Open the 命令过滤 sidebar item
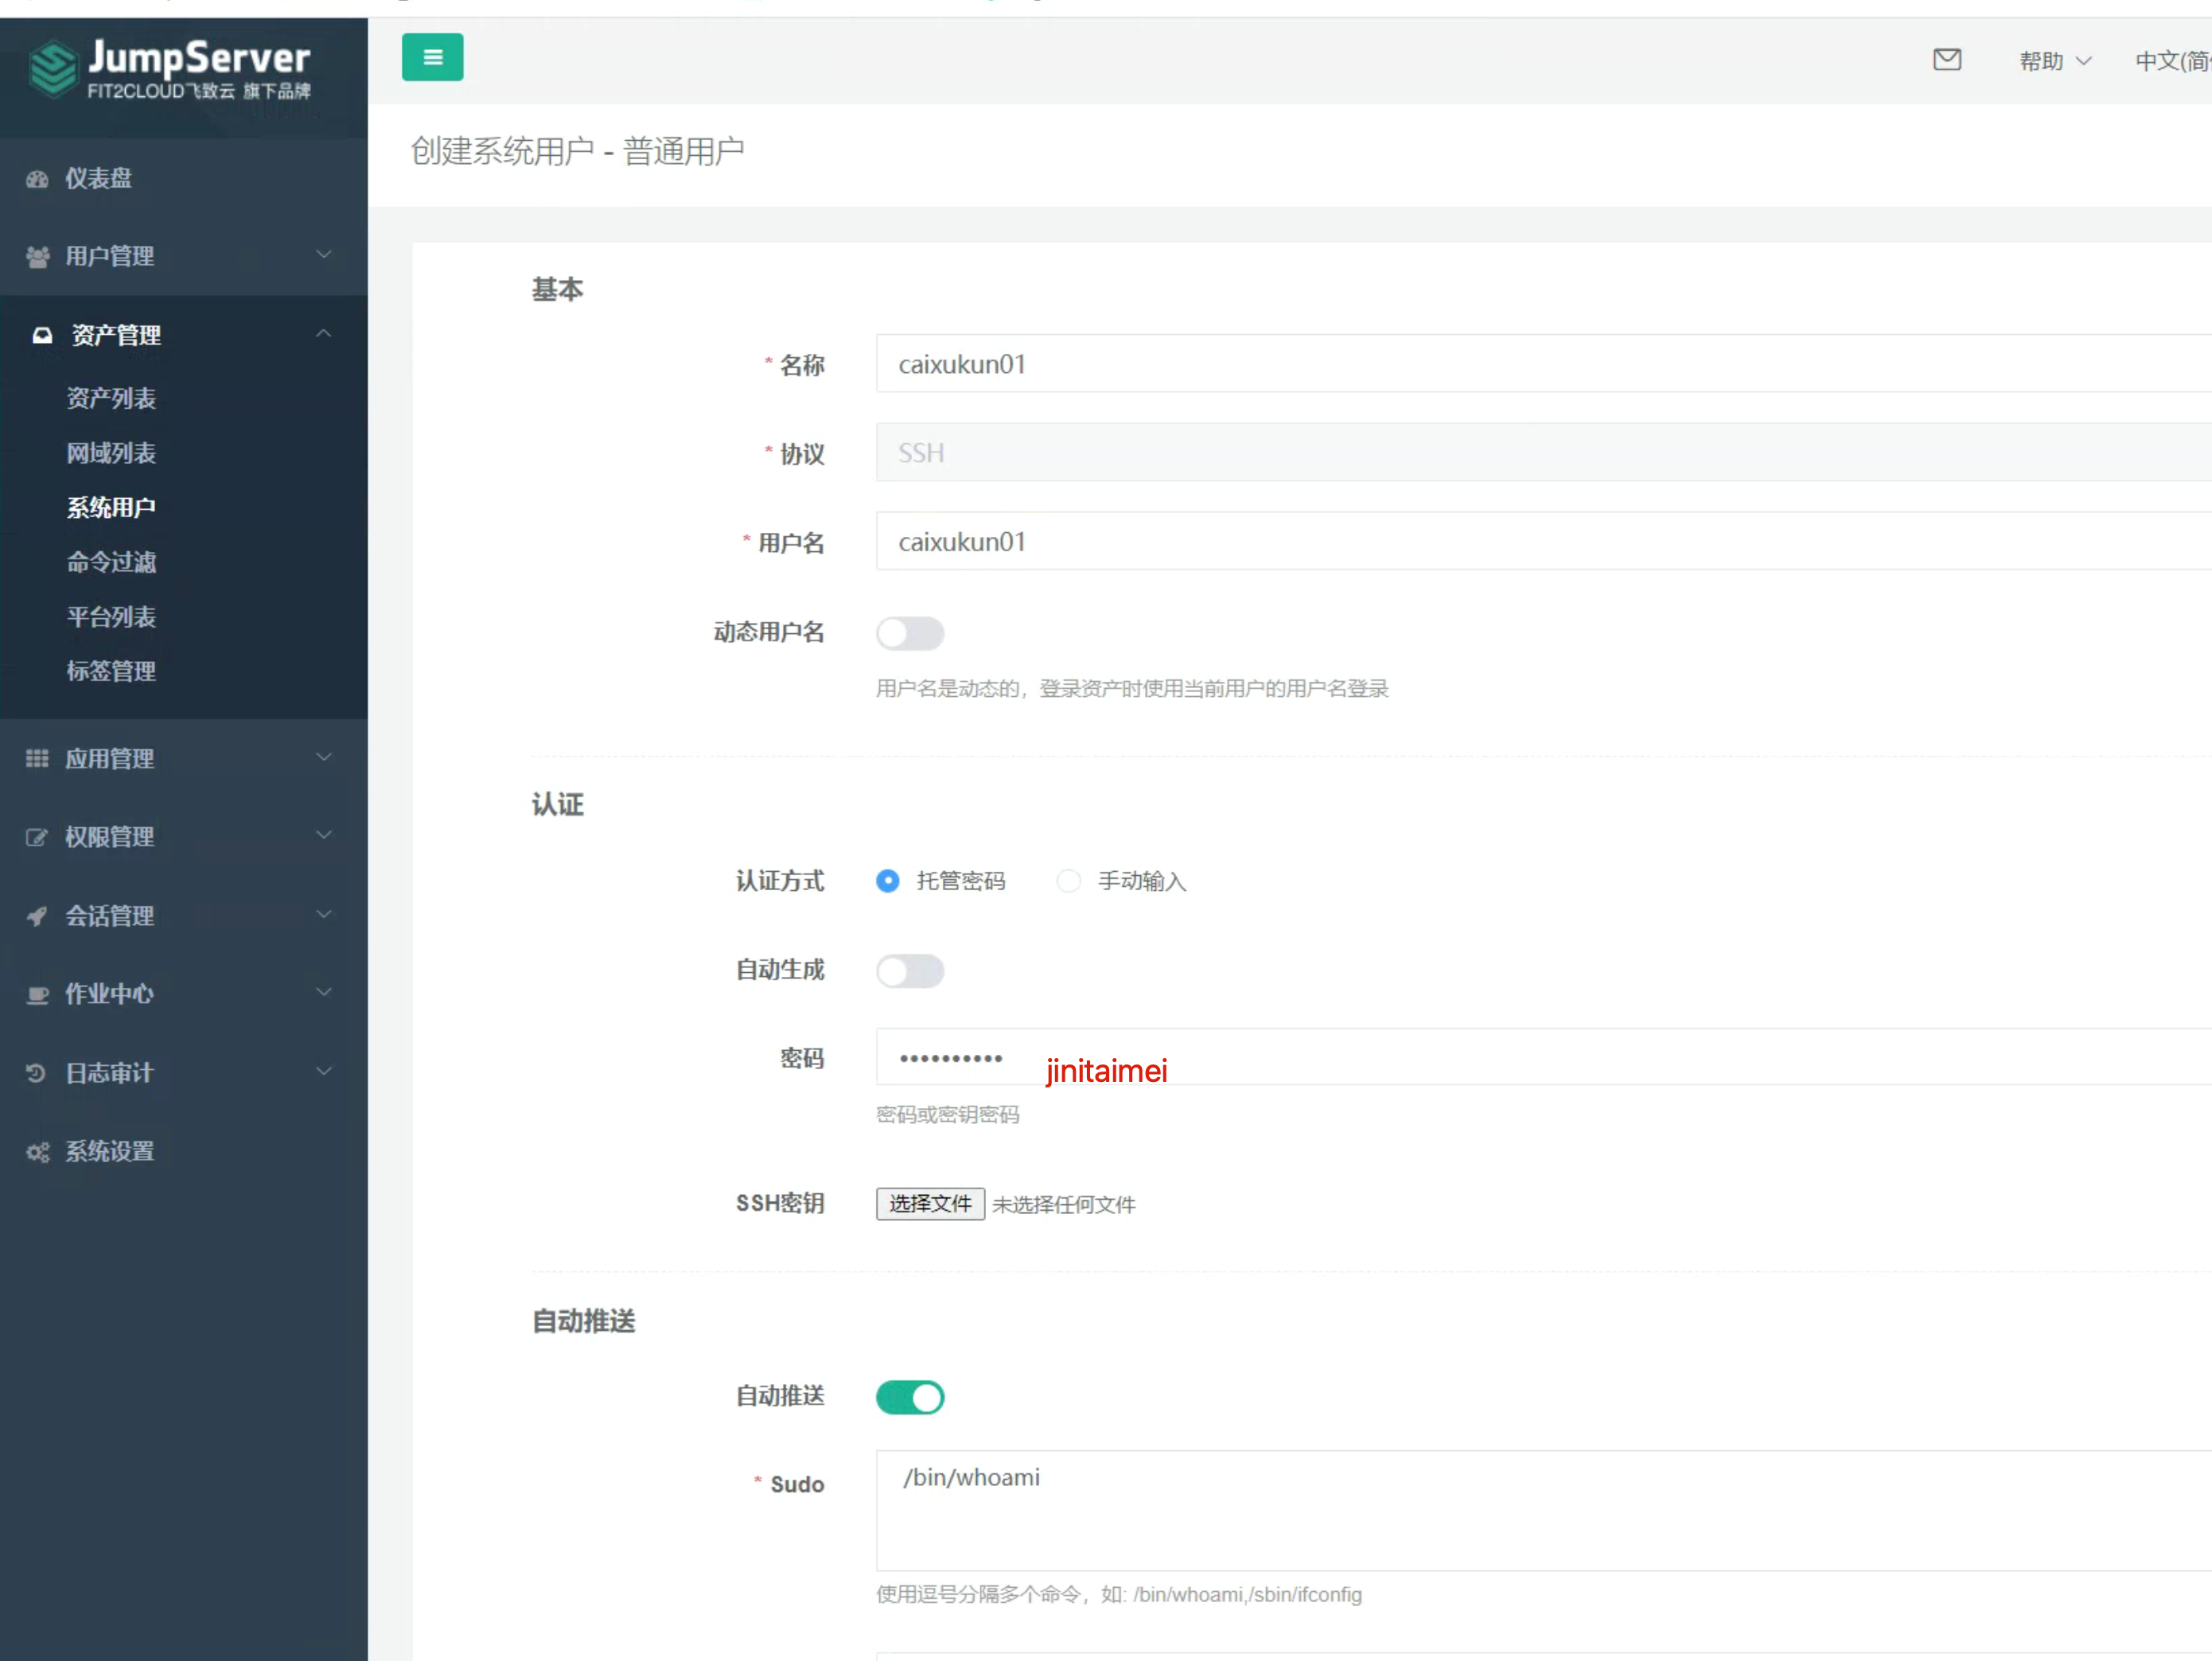Viewport: 2212px width, 1661px height. pyautogui.click(x=111, y=562)
